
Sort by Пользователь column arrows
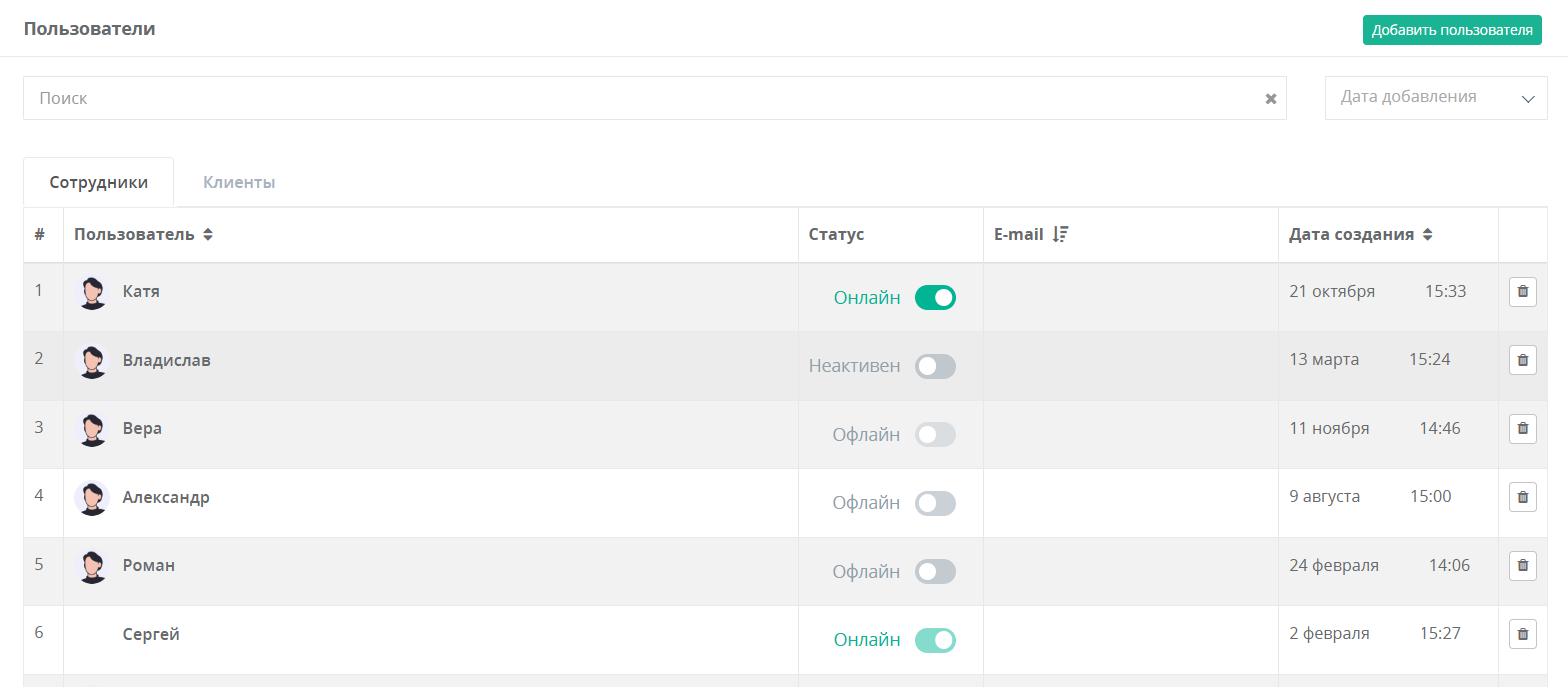pyautogui.click(x=208, y=235)
